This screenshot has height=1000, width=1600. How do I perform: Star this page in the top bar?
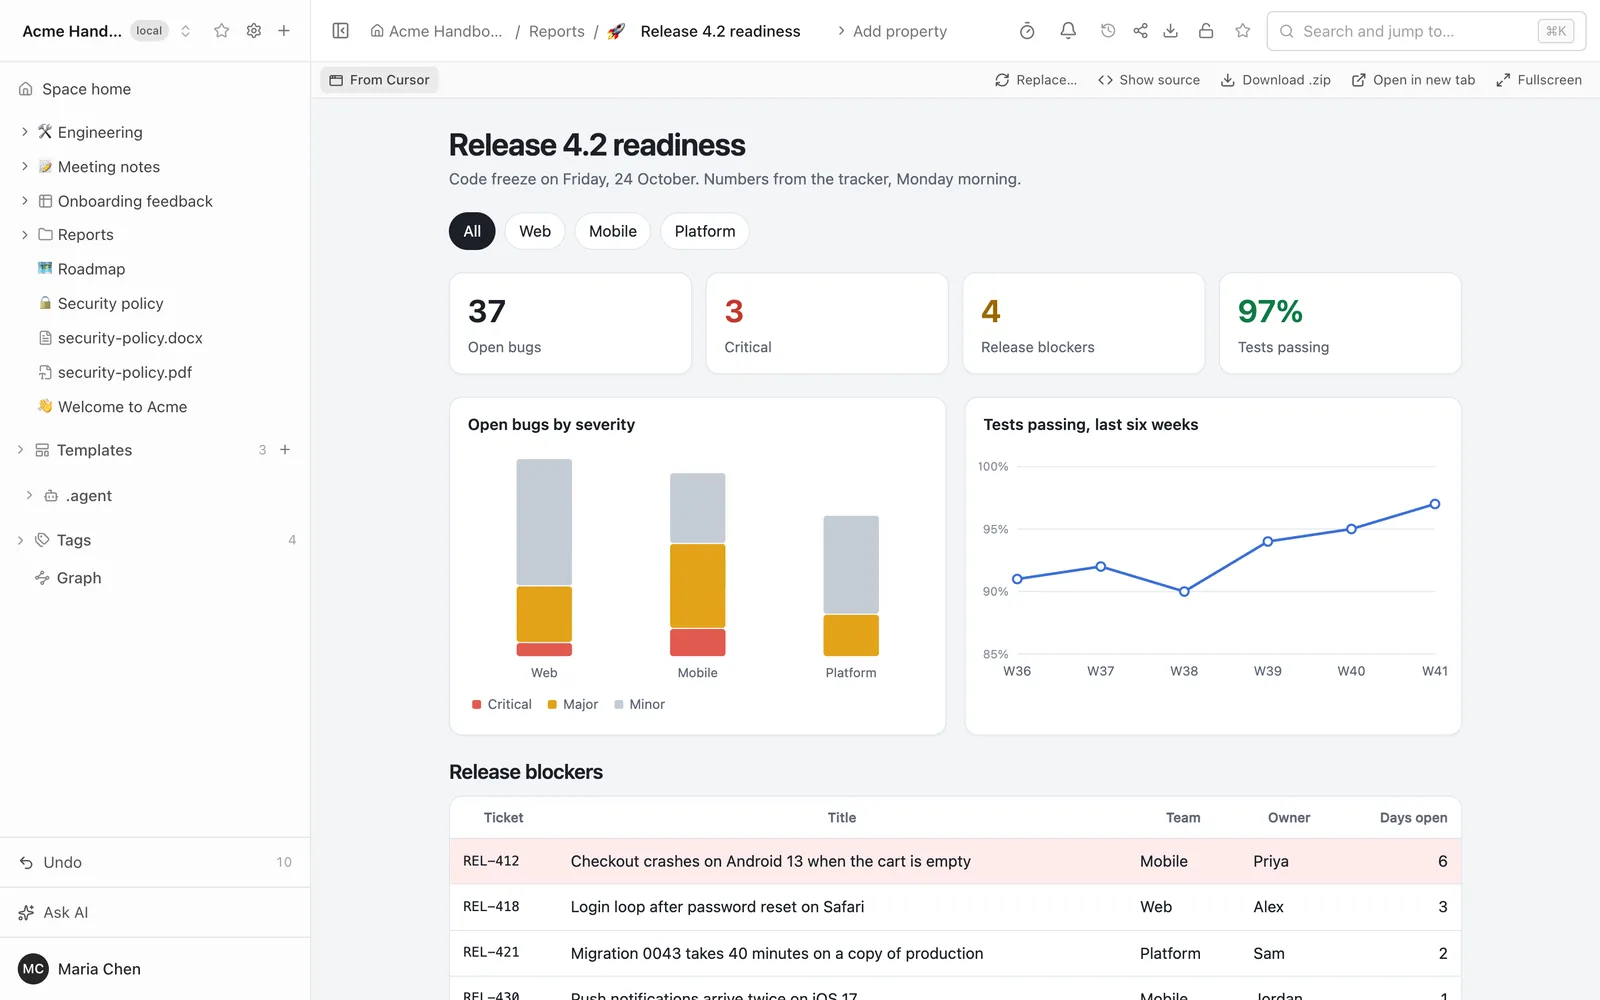coord(1243,31)
